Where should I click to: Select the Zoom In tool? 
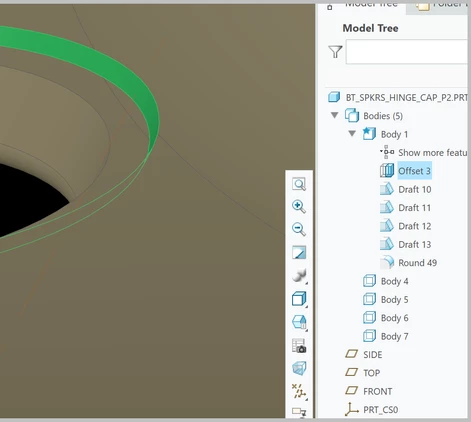[x=299, y=206]
